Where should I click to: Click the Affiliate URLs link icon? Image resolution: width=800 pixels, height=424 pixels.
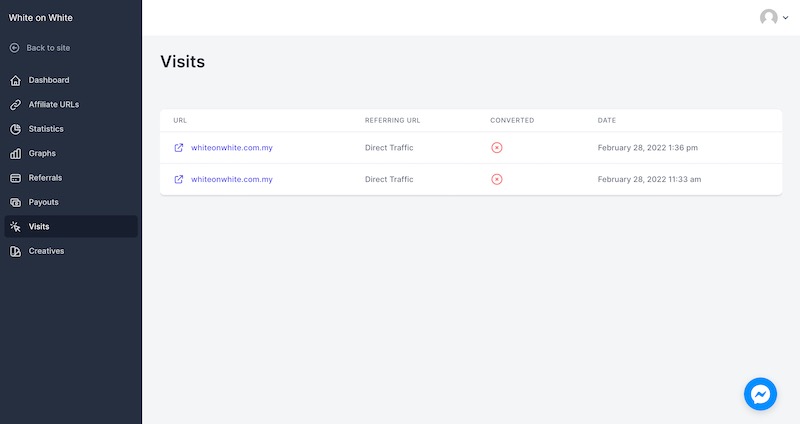coord(15,105)
